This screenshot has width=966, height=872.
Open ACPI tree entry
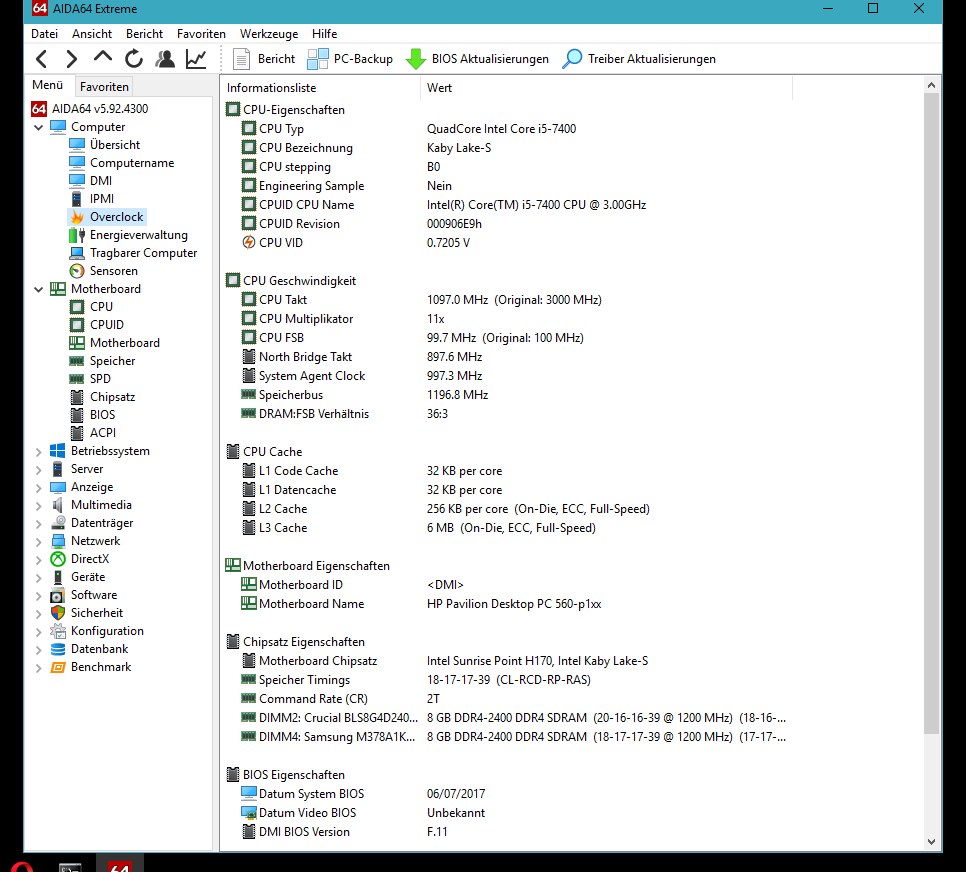tap(92, 433)
